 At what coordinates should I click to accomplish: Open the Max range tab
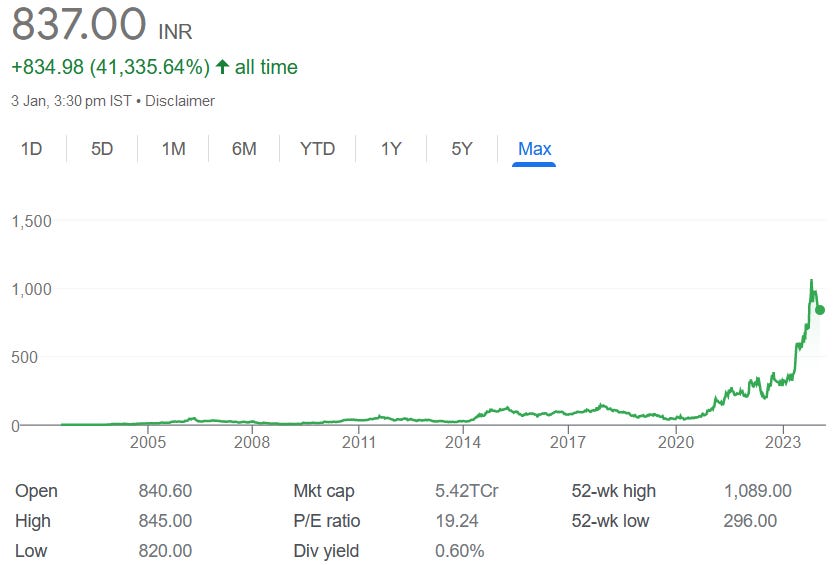(x=535, y=149)
